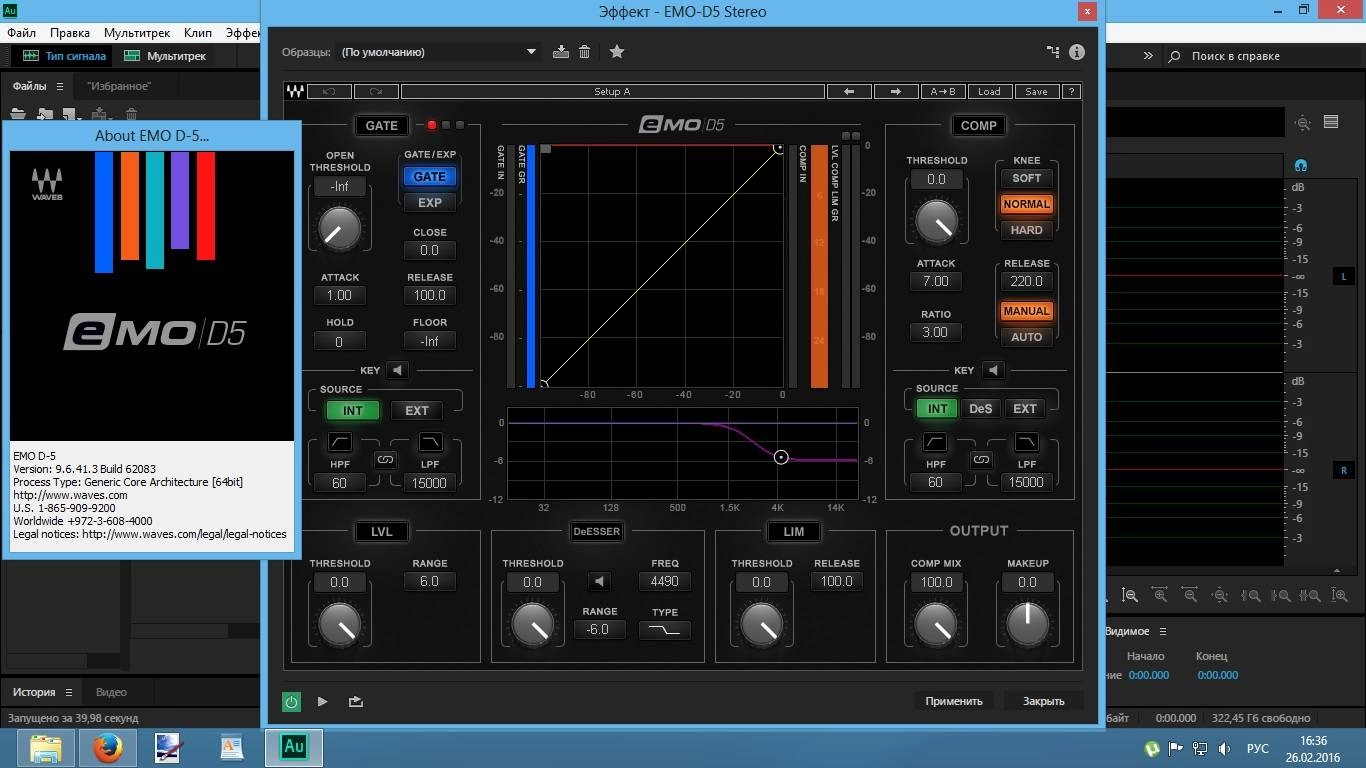Open the Правка menu

point(70,33)
